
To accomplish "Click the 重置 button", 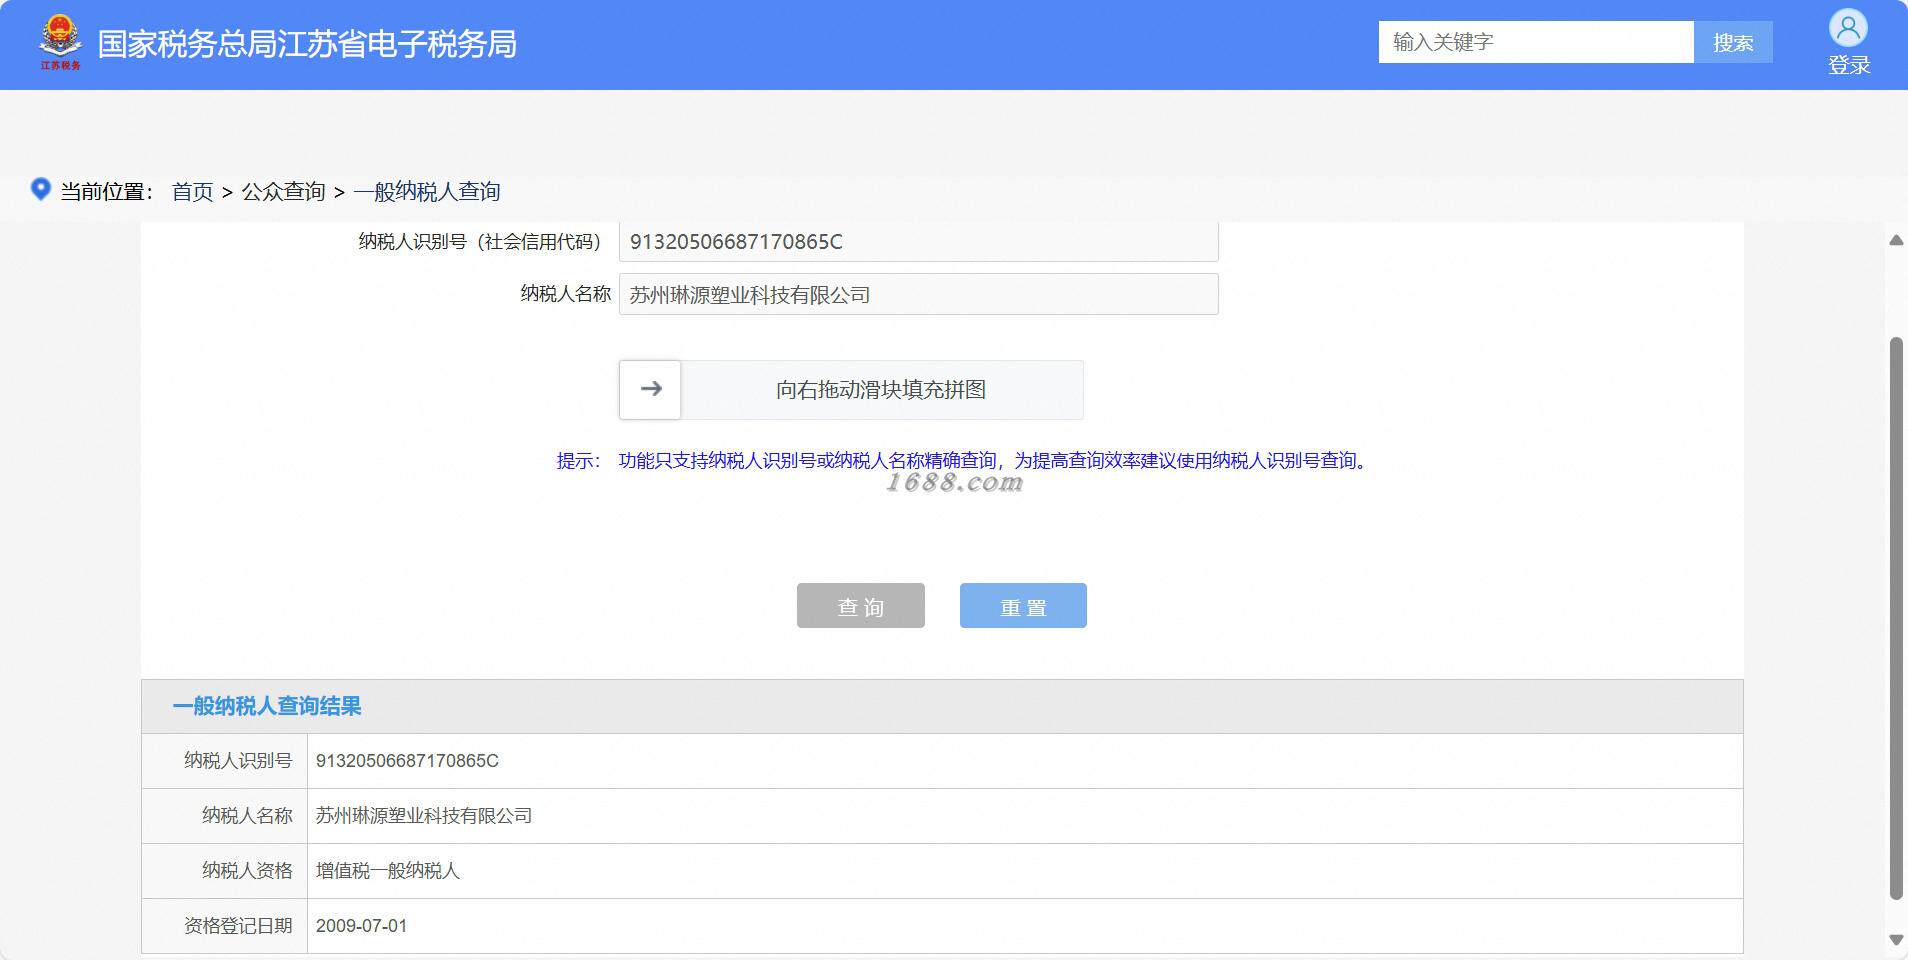I will point(1023,606).
